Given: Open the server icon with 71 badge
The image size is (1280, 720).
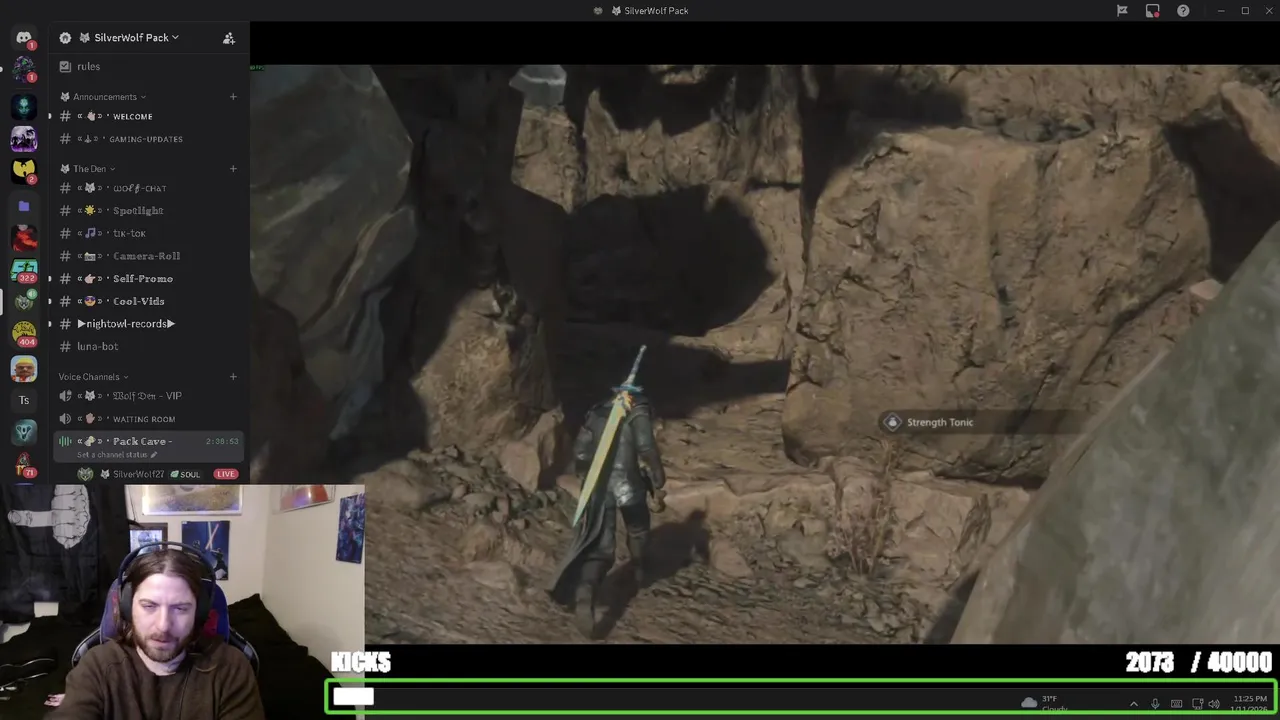Looking at the screenshot, I should [x=24, y=465].
